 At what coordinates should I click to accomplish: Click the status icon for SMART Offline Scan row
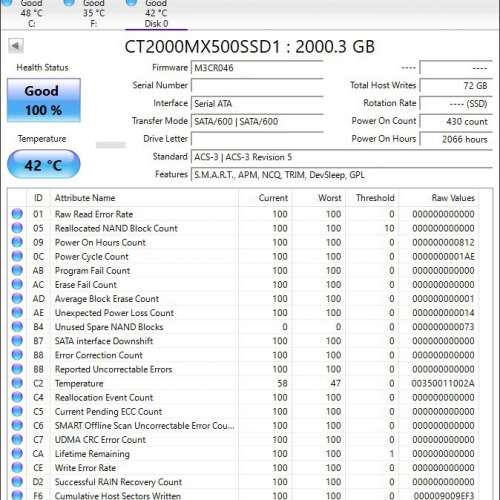(x=17, y=425)
